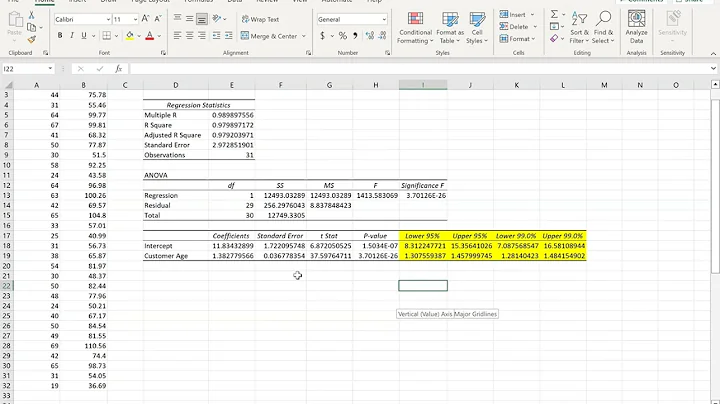Image resolution: width=720 pixels, height=404 pixels.
Task: Click Increase Decimal icon
Action: pos(370,35)
